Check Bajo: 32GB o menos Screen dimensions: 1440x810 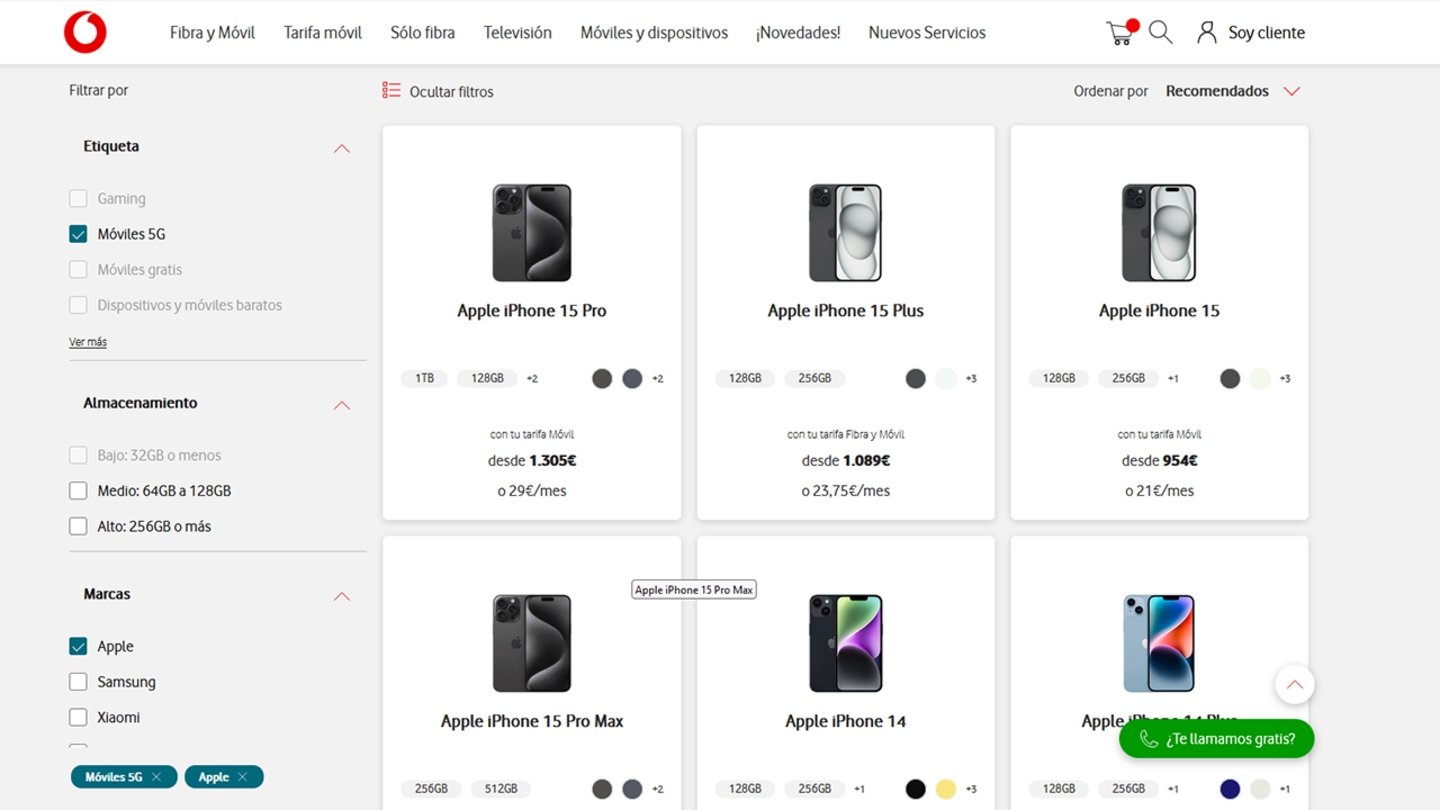tap(78, 455)
